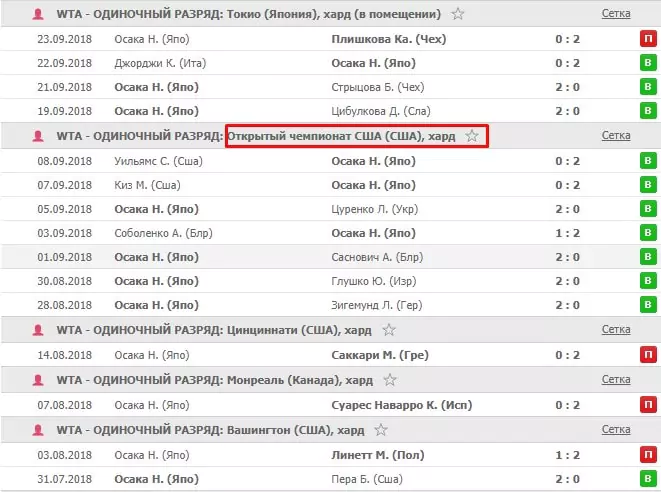The image size is (661, 492).
Task: Open the Сетка draw link for the US Open
Action: [x=616, y=135]
